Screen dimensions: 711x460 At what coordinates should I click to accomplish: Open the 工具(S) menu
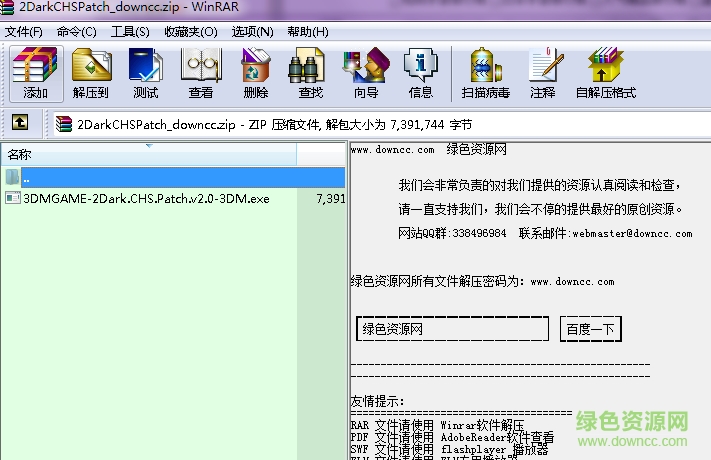coord(130,32)
